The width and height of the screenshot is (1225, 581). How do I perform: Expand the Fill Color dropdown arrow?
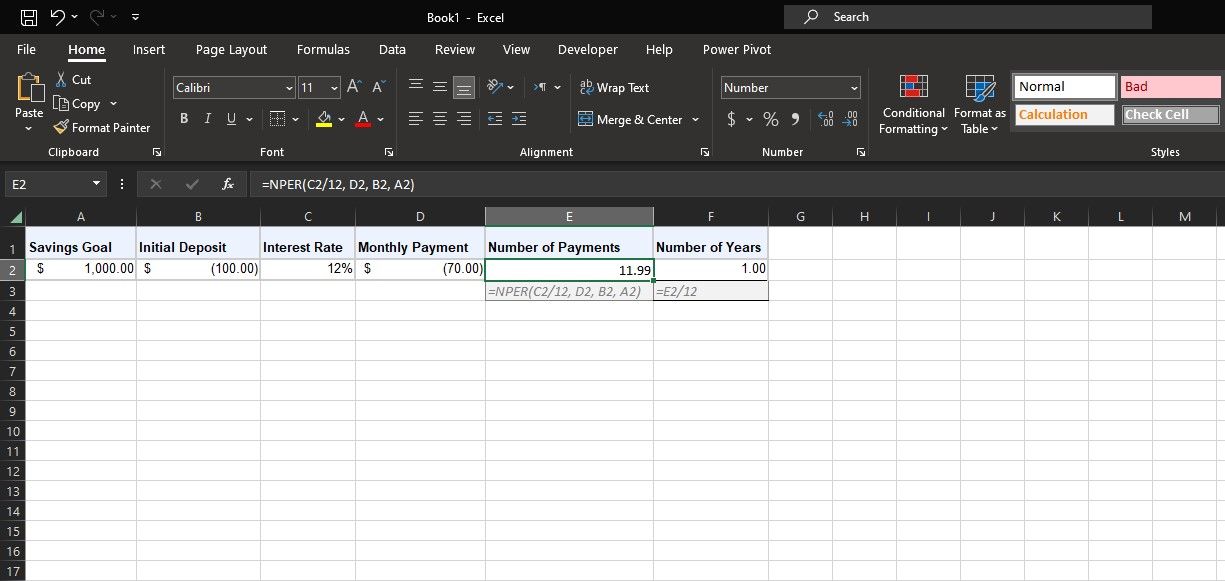(340, 118)
